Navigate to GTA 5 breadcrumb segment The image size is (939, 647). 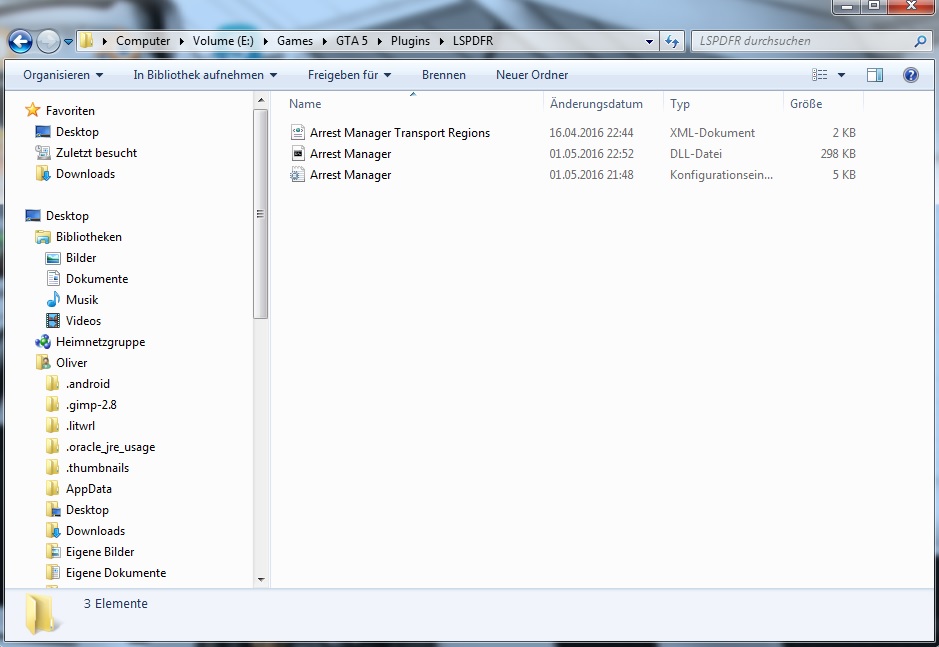[x=352, y=41]
